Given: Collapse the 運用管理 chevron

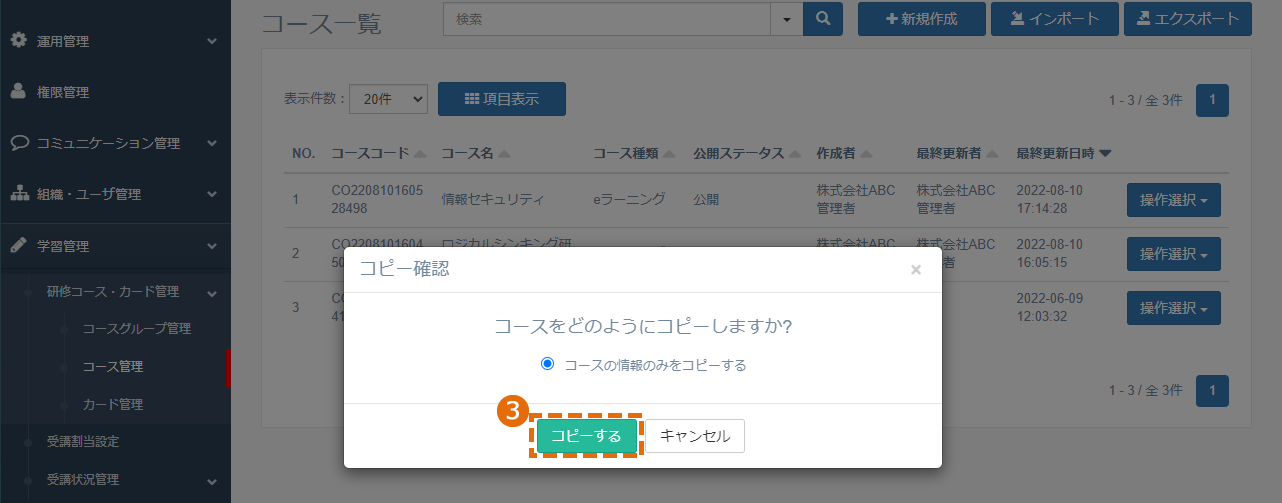Looking at the screenshot, I should pyautogui.click(x=212, y=42).
